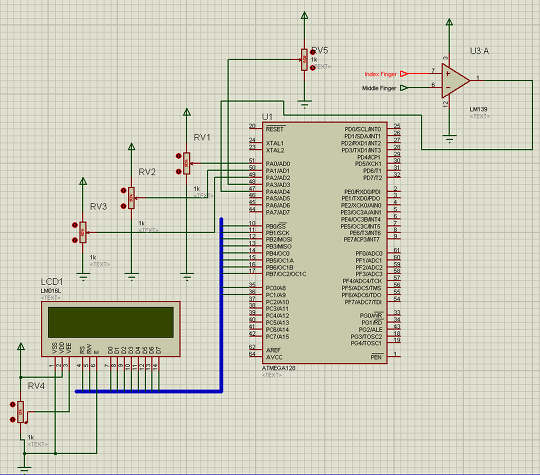Select the RV1 potentiometer body
This screenshot has width=540, height=475.
(186, 163)
